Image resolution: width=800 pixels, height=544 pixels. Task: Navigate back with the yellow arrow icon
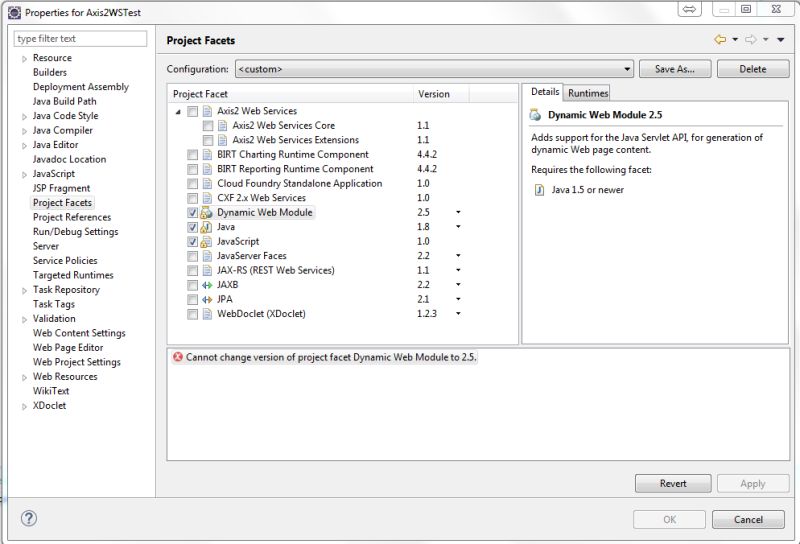pyautogui.click(x=720, y=39)
